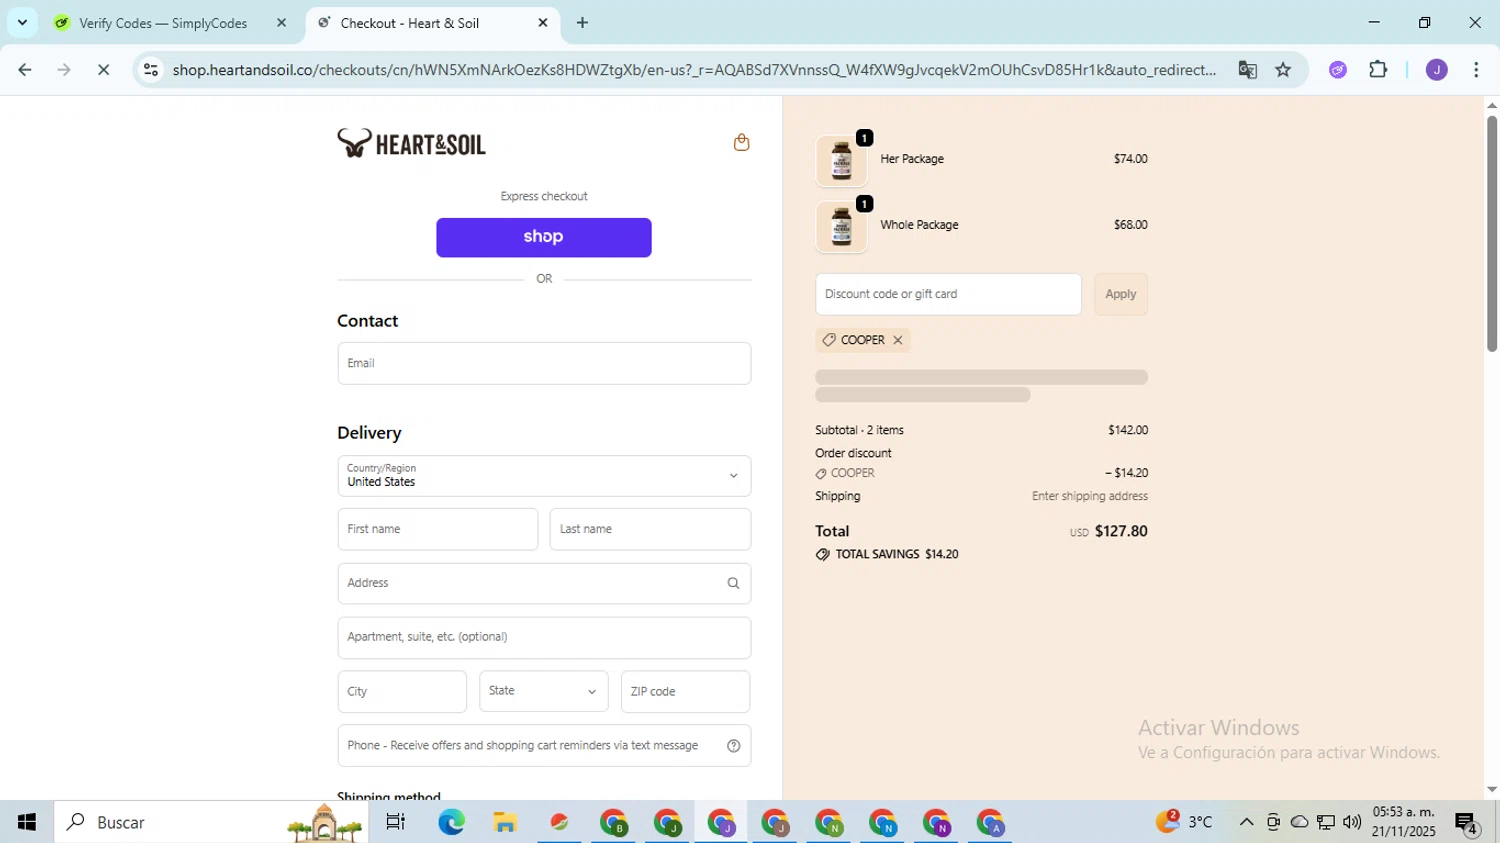Image resolution: width=1500 pixels, height=843 pixels.
Task: Click the Whole Package product thumbnail
Action: pyautogui.click(x=841, y=227)
